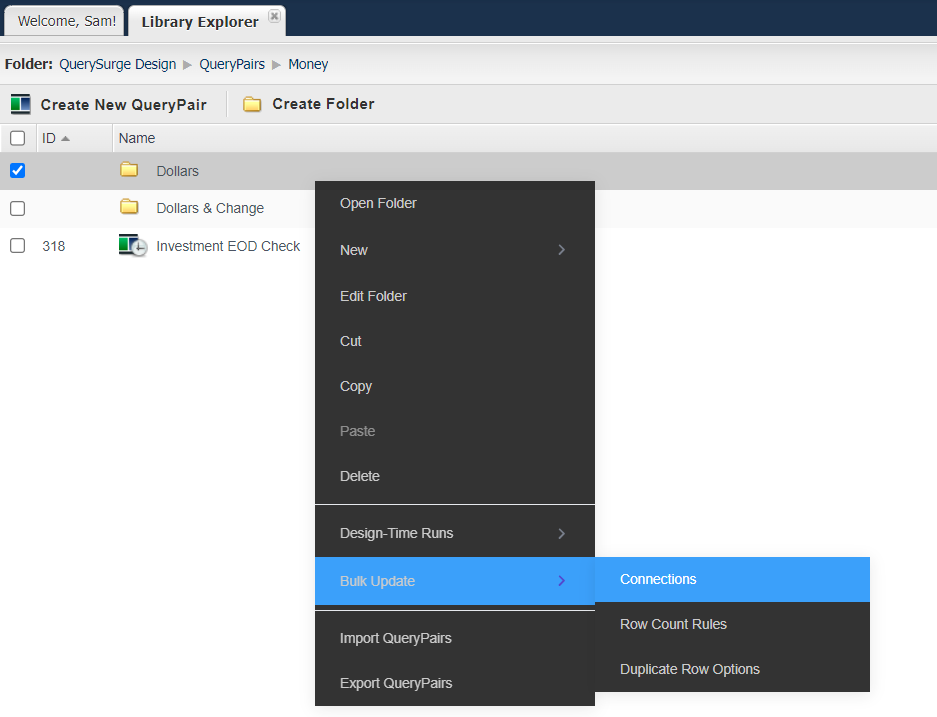
Task: Select the Dollars folder name
Action: click(x=177, y=171)
